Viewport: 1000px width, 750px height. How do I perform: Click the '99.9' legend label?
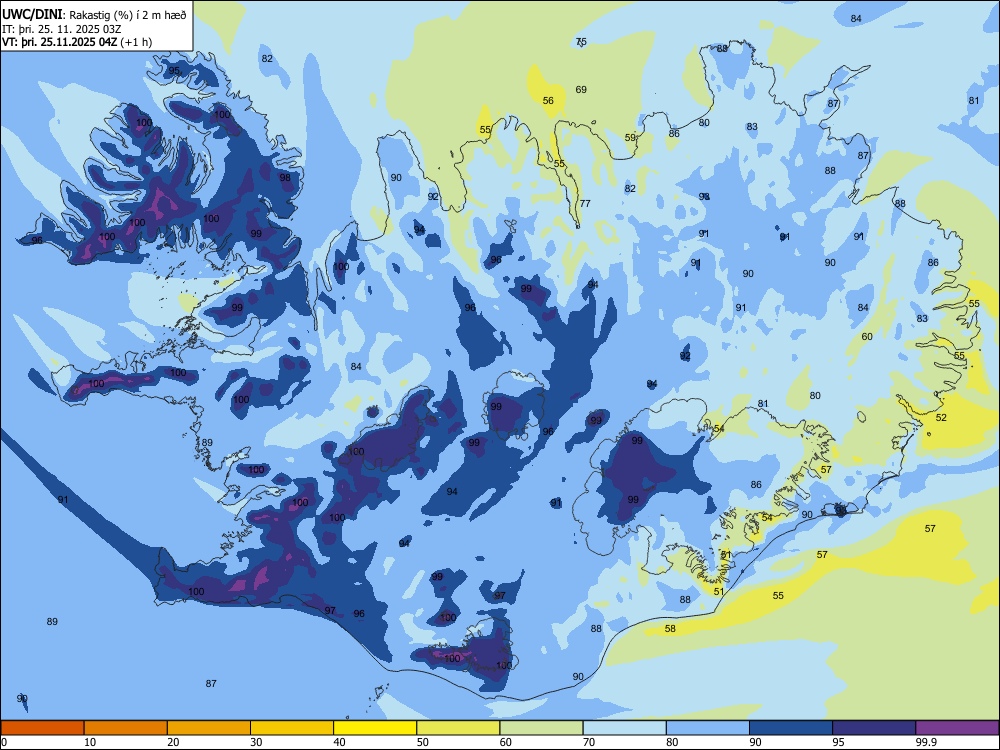click(925, 742)
